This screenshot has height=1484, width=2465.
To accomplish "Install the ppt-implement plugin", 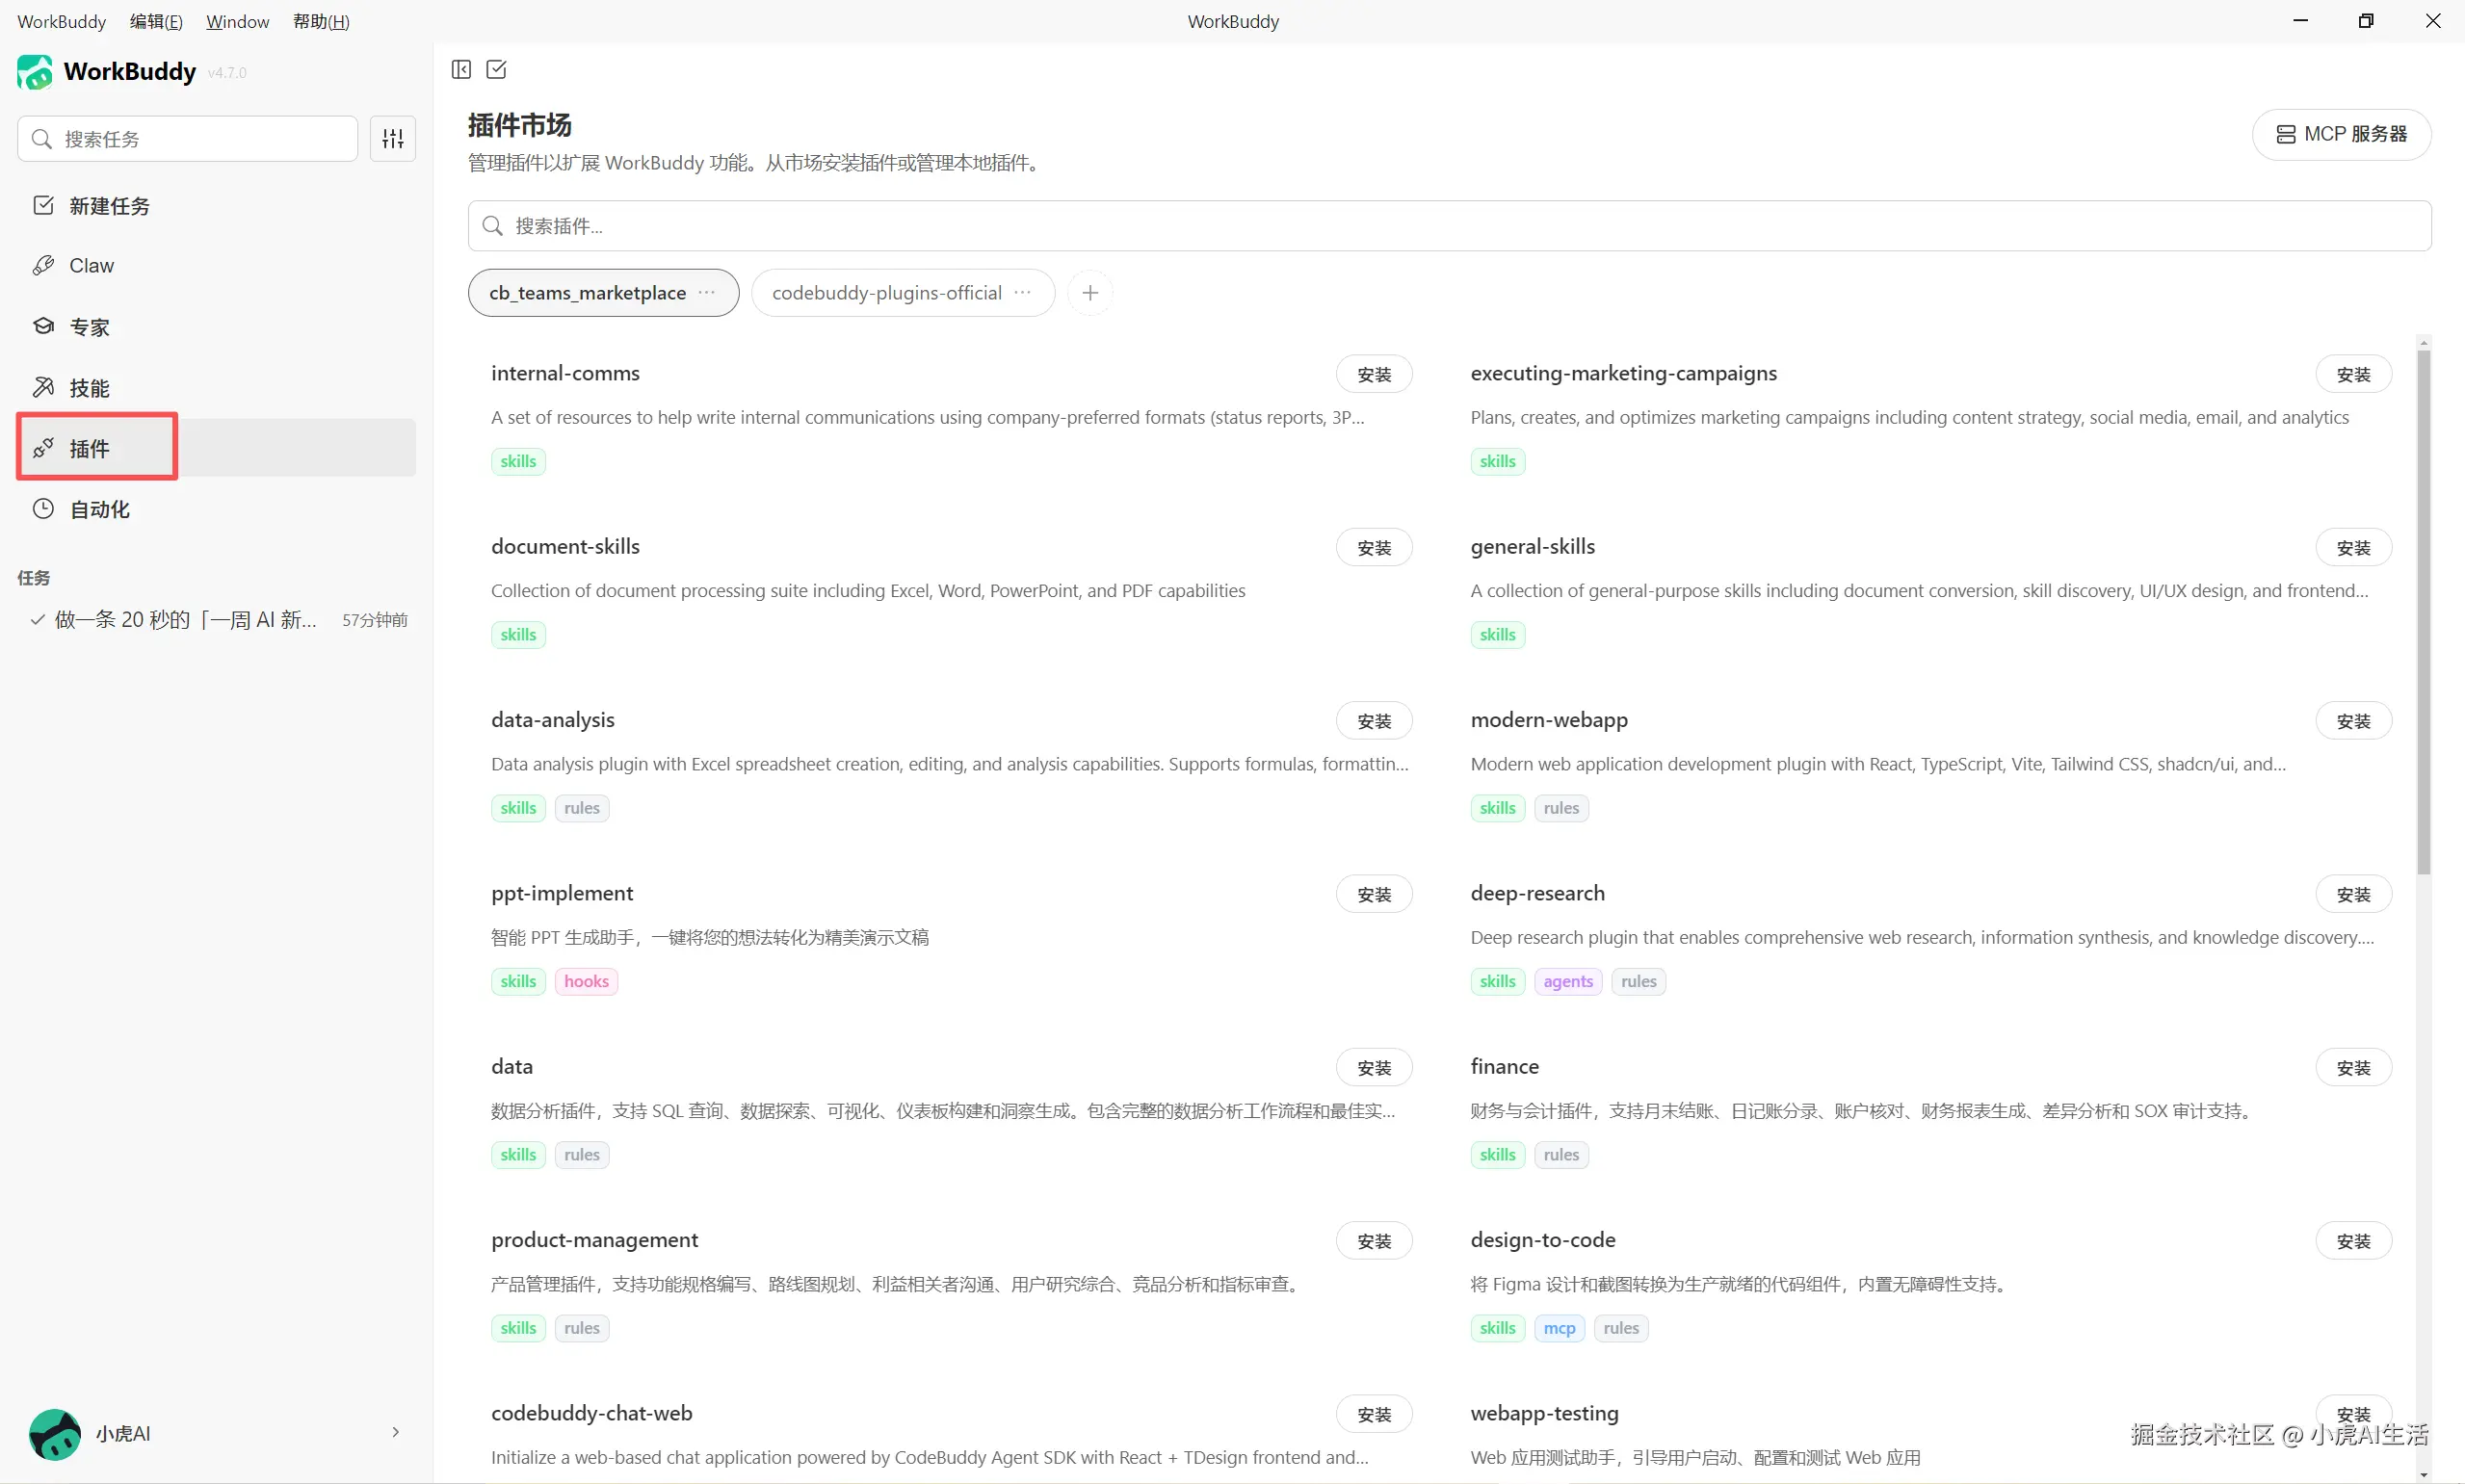I will (1374, 894).
